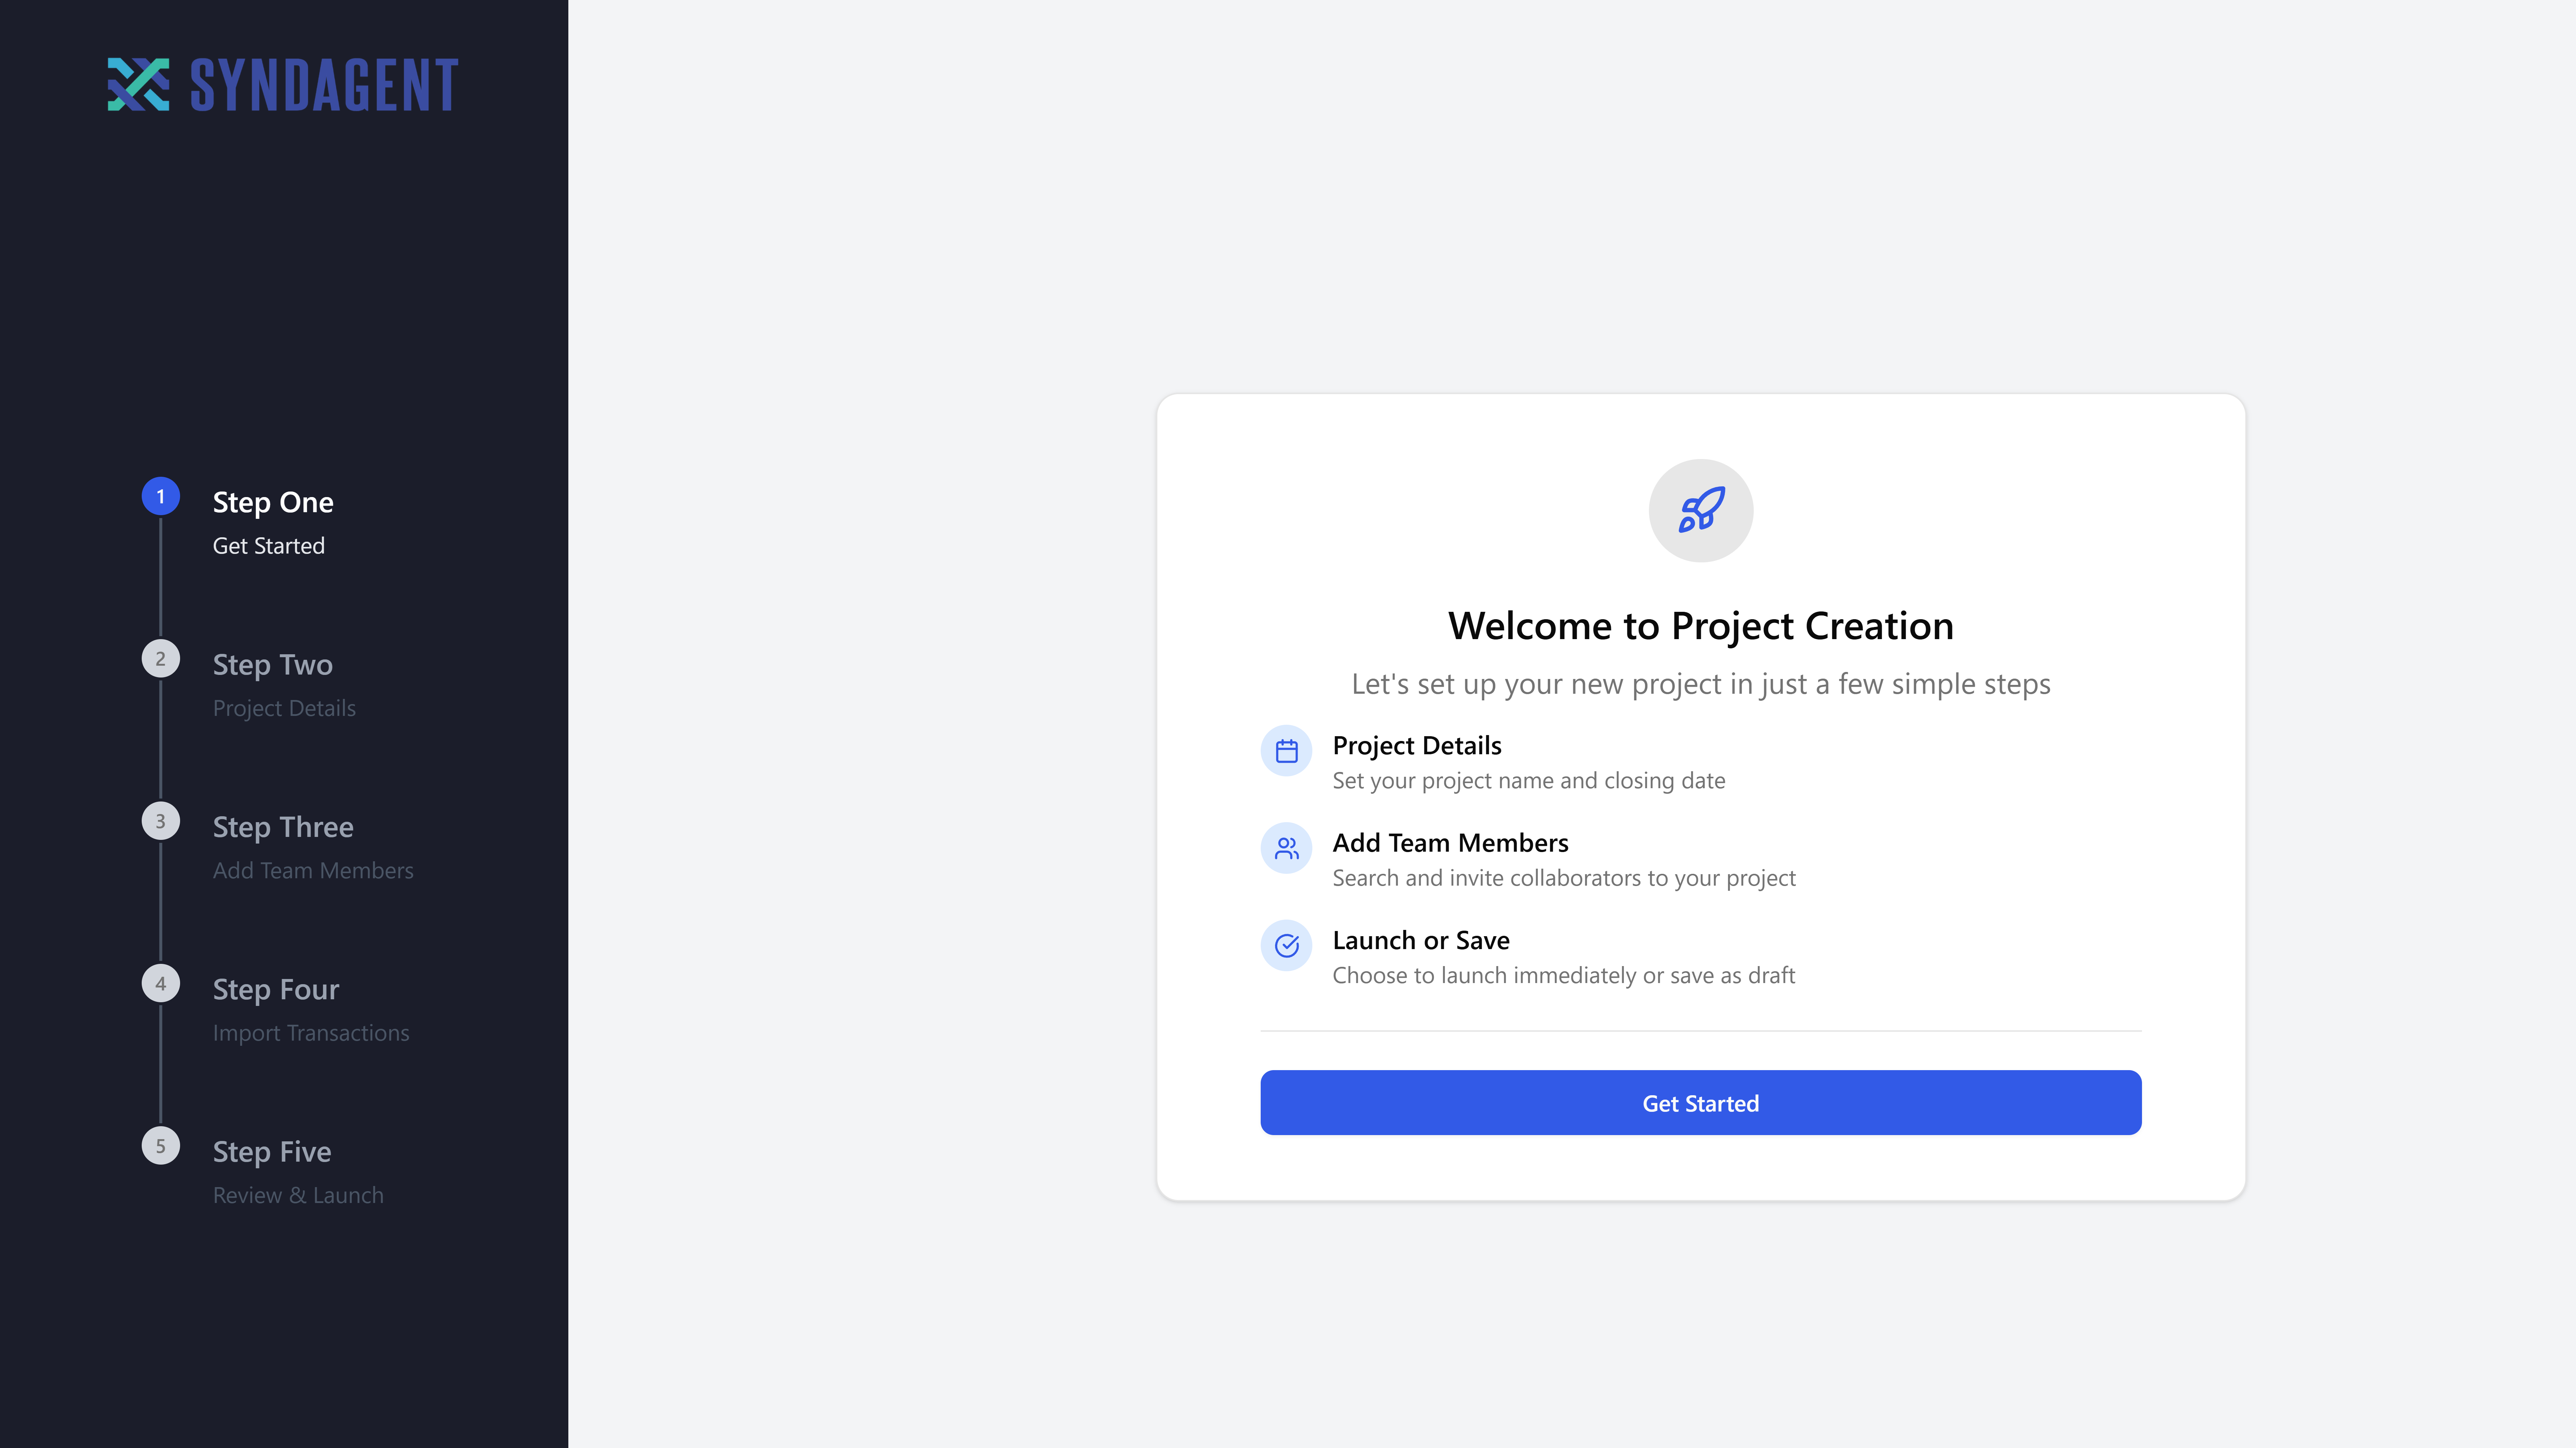The image size is (2576, 1448).
Task: Select the Add Team Members step label
Action: pyautogui.click(x=313, y=870)
